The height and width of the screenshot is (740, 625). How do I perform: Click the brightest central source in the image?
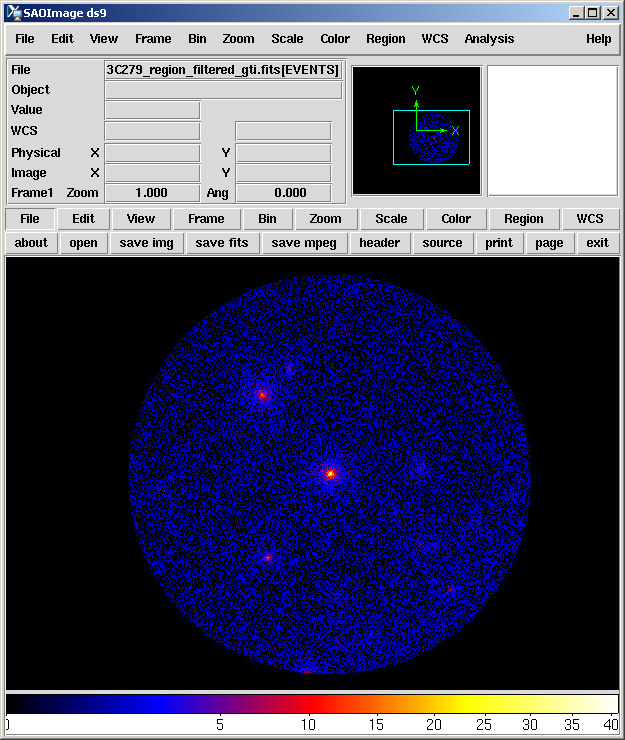330,473
